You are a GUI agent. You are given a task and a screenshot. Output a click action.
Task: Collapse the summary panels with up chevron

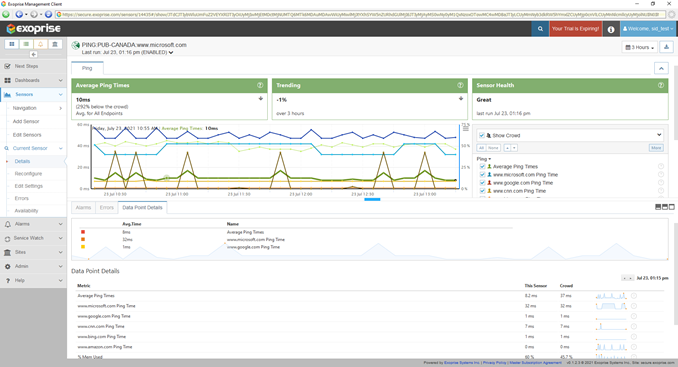[x=661, y=68]
